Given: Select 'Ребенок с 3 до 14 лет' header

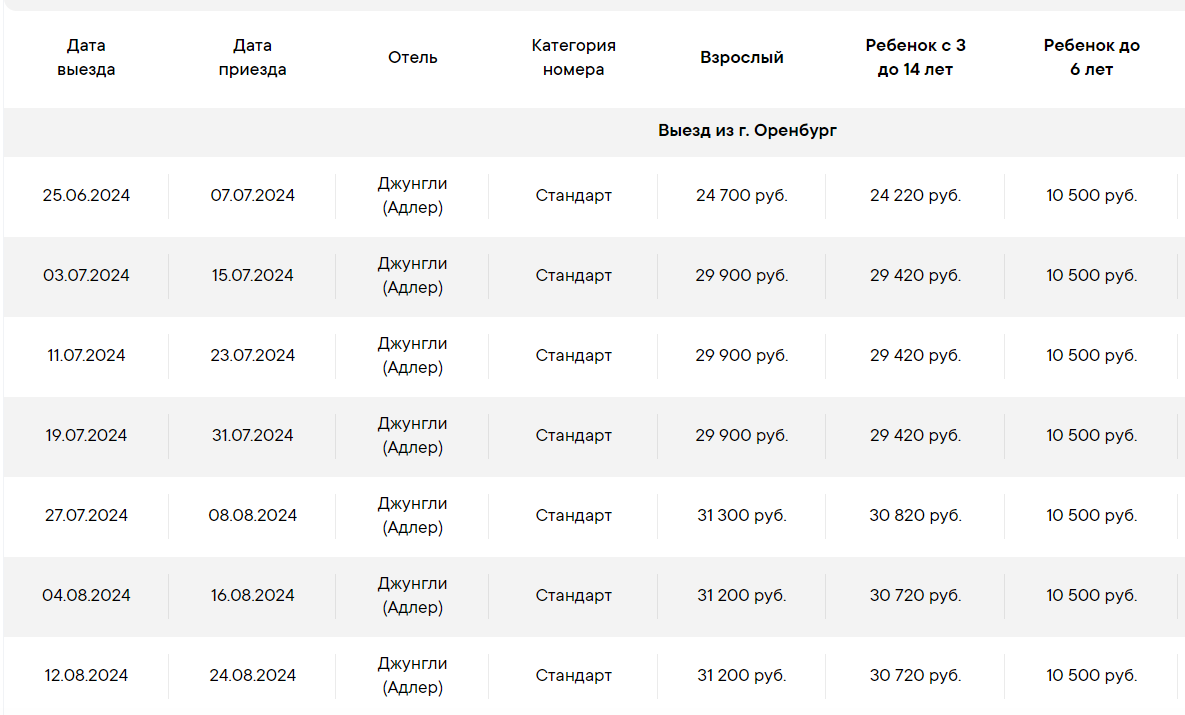Looking at the screenshot, I should (915, 57).
